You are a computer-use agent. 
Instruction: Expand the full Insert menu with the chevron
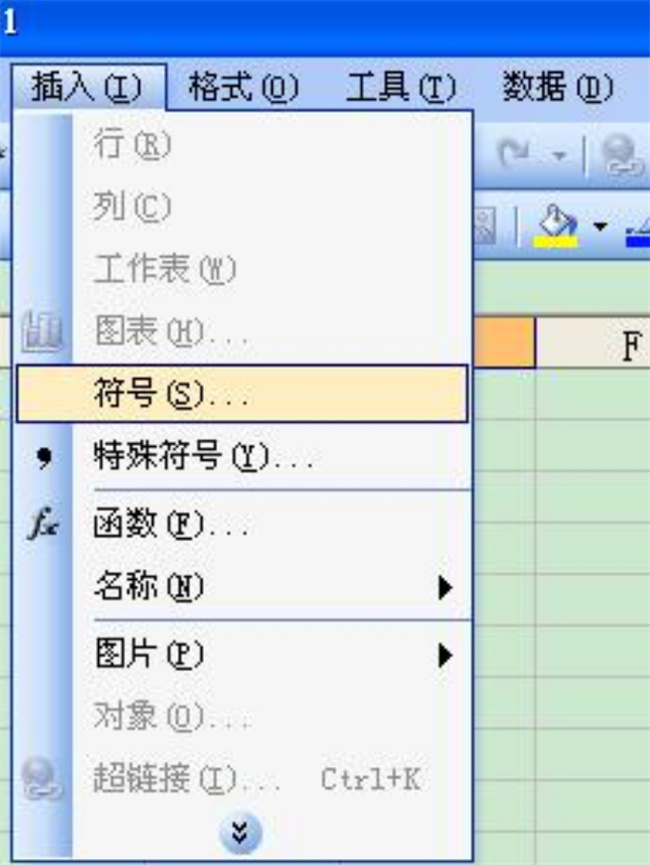[240, 832]
